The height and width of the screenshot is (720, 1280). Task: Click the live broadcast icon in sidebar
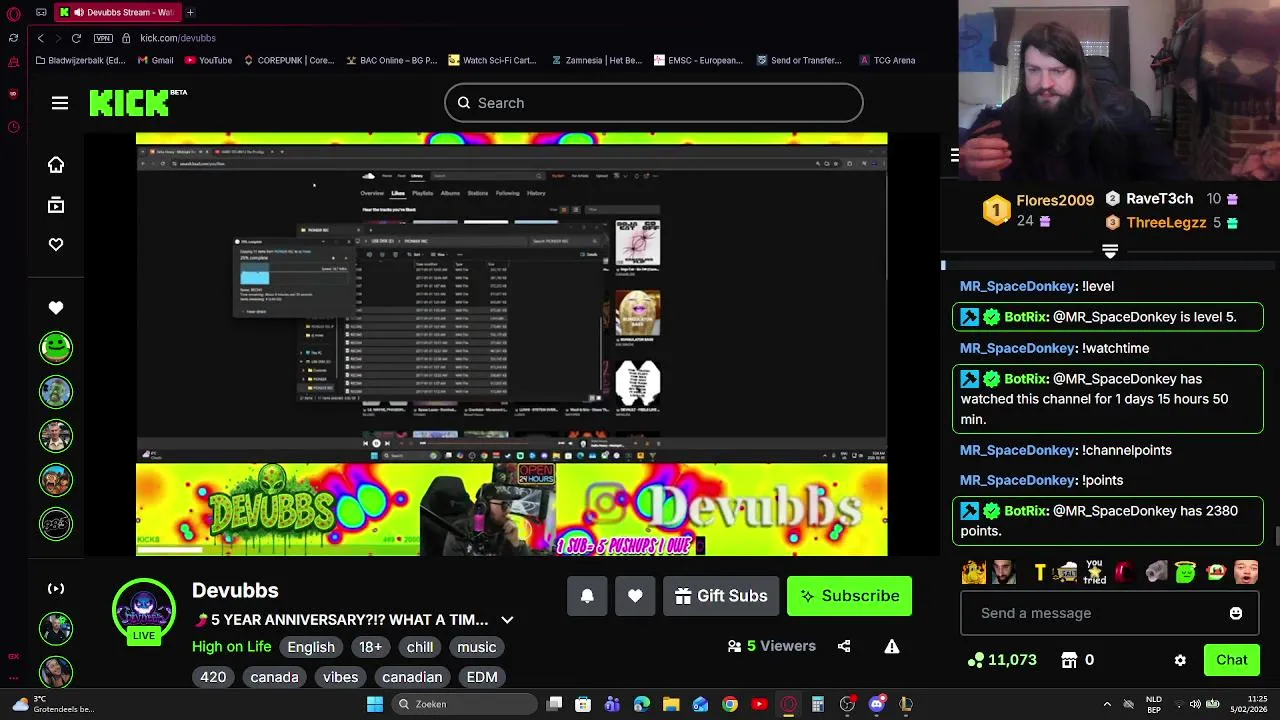(56, 589)
